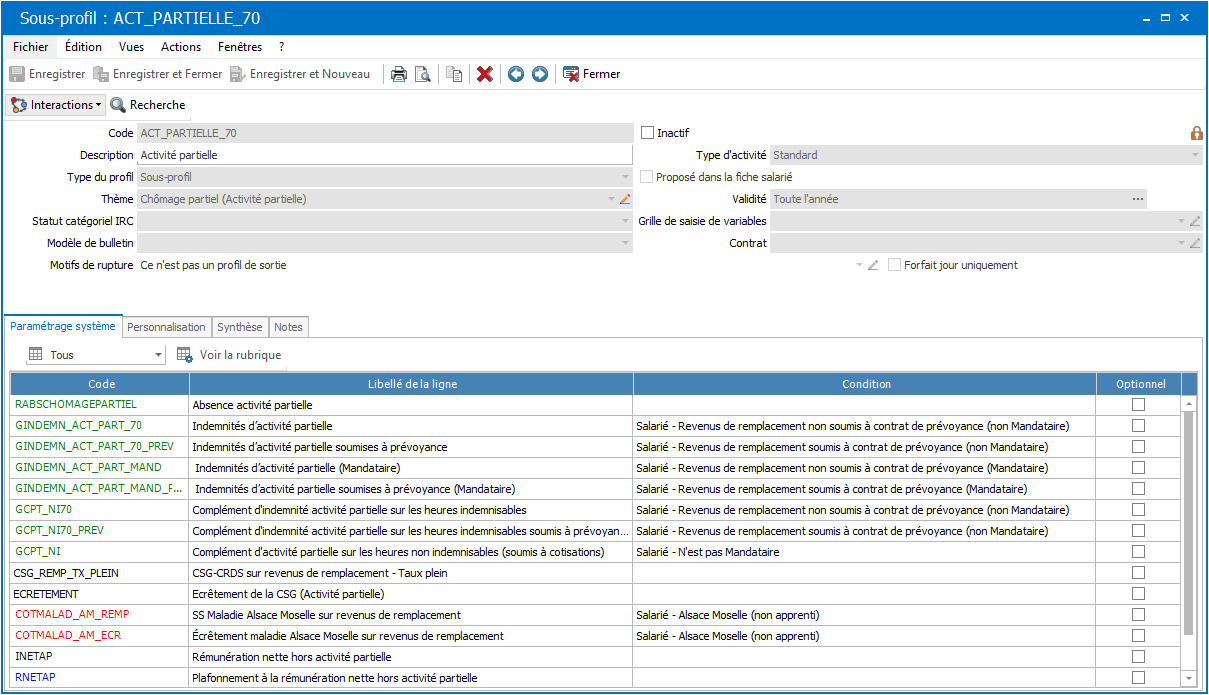The height and width of the screenshot is (695, 1209).
Task: Click the table scrollbar up arrow
Action: coord(1189,404)
